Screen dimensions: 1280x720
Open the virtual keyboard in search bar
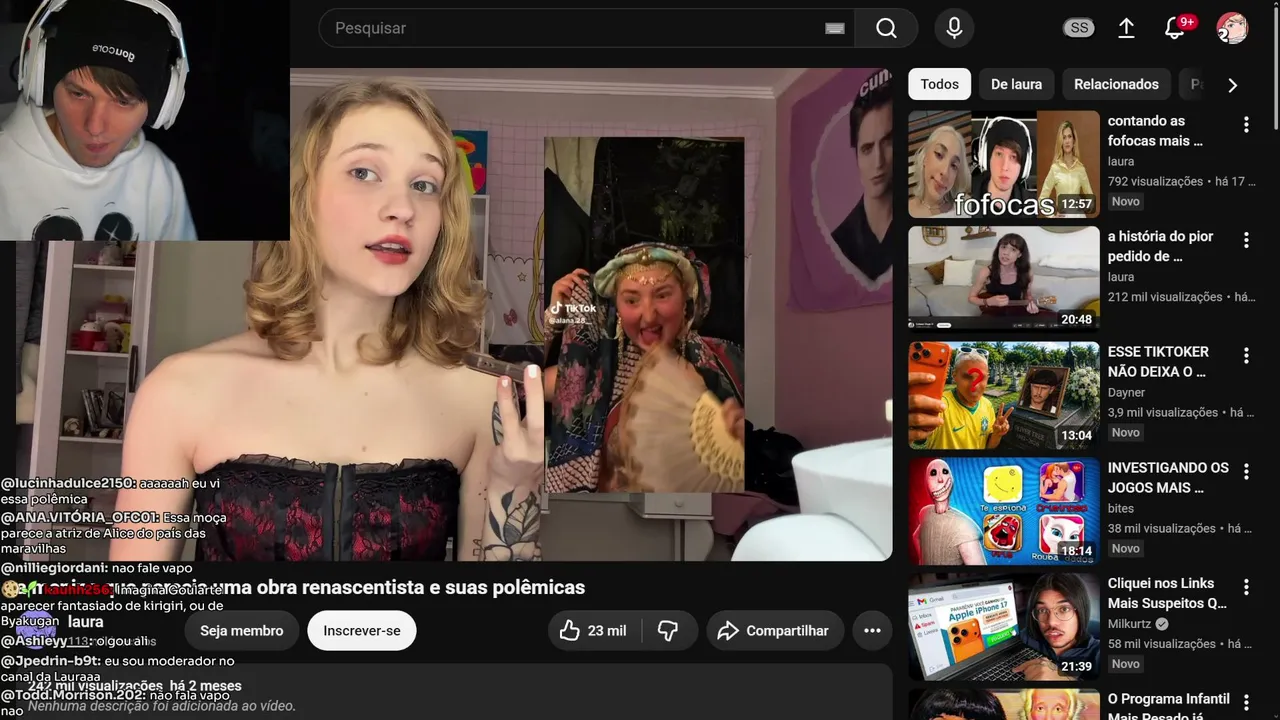[x=835, y=28]
